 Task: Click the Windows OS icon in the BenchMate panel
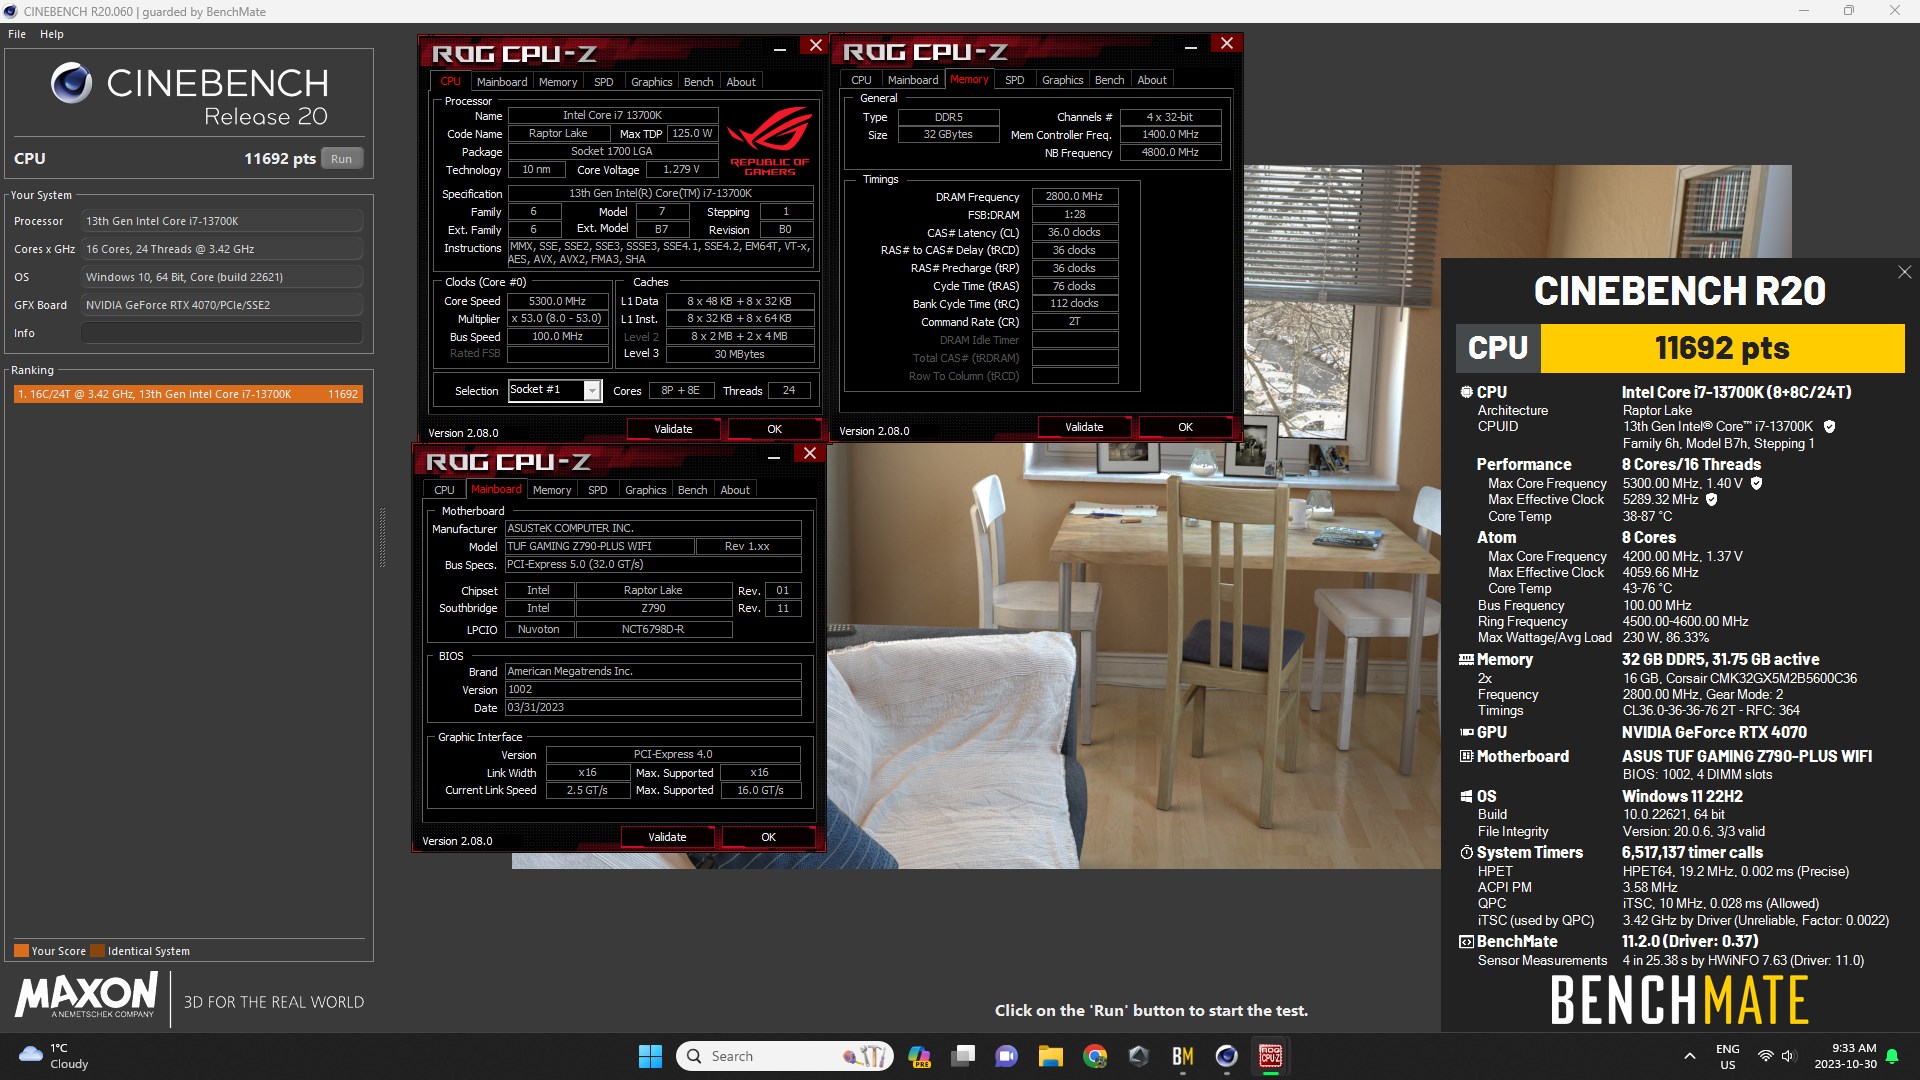pos(1466,796)
